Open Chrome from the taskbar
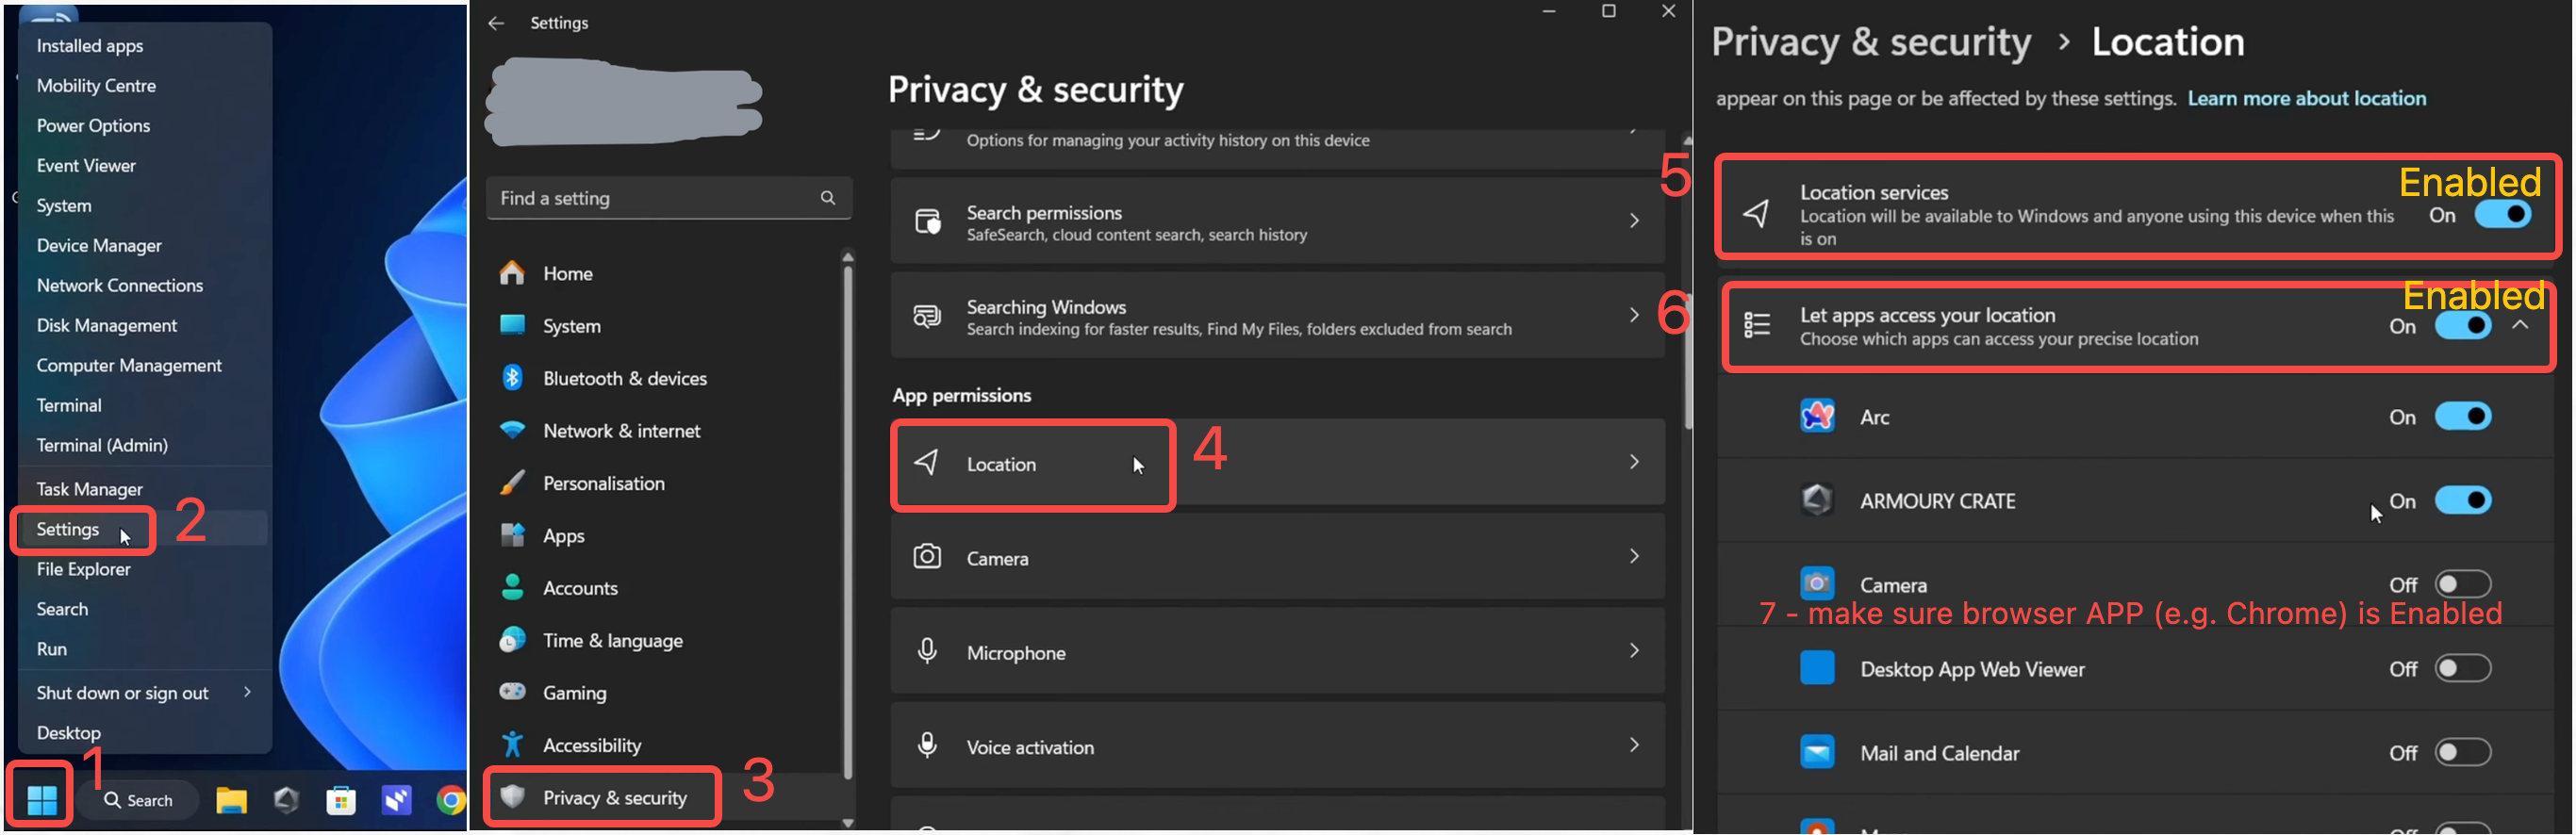 451,800
